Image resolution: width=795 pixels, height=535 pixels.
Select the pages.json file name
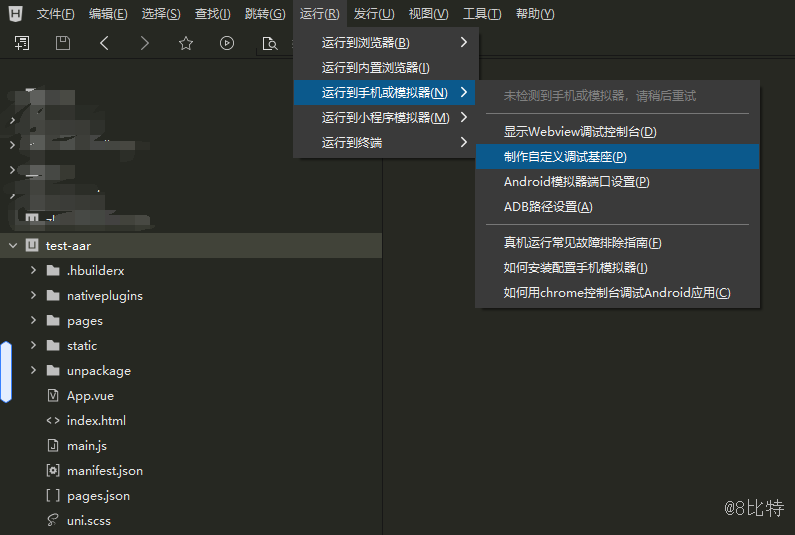98,496
